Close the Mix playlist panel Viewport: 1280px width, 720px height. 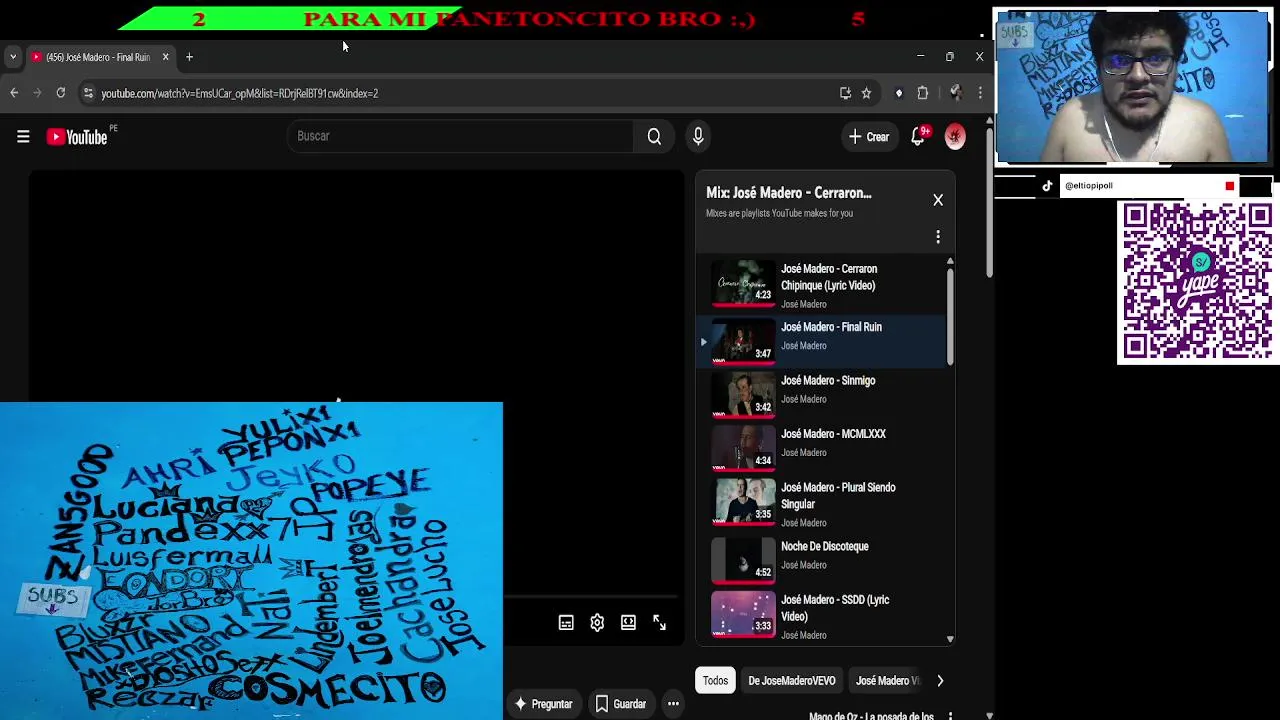pos(938,200)
